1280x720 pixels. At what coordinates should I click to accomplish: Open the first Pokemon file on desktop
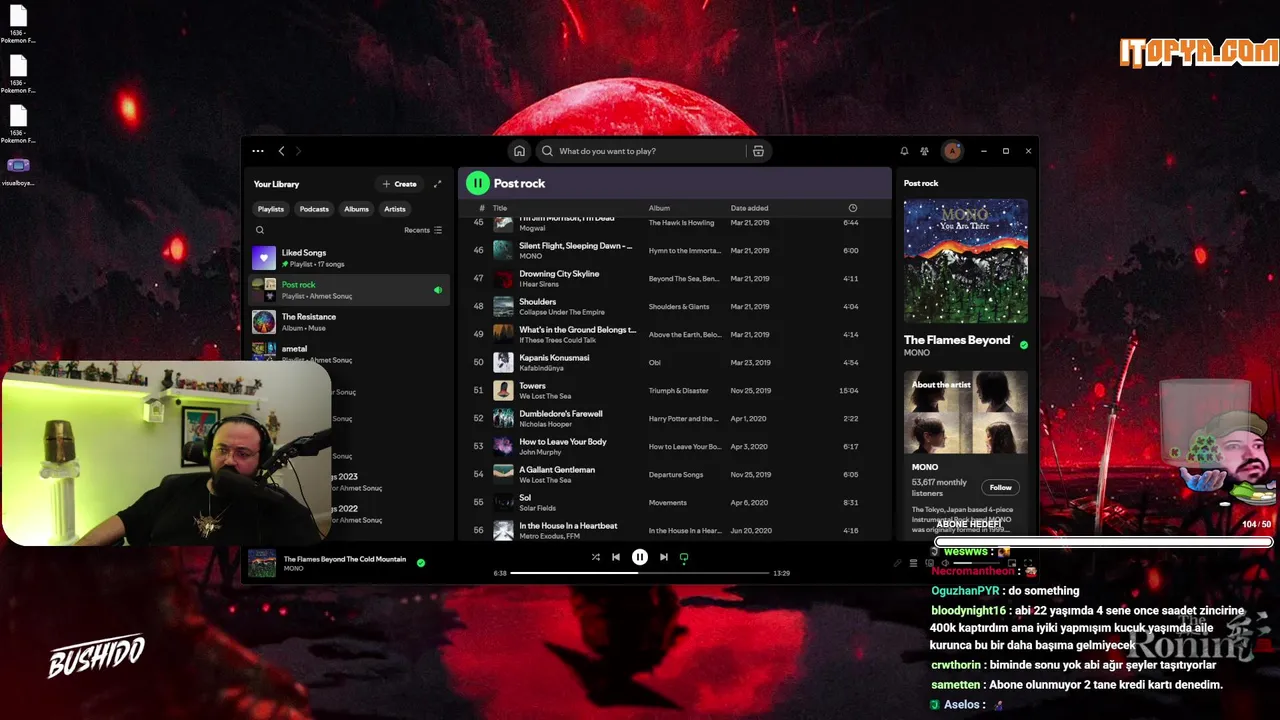click(x=18, y=26)
